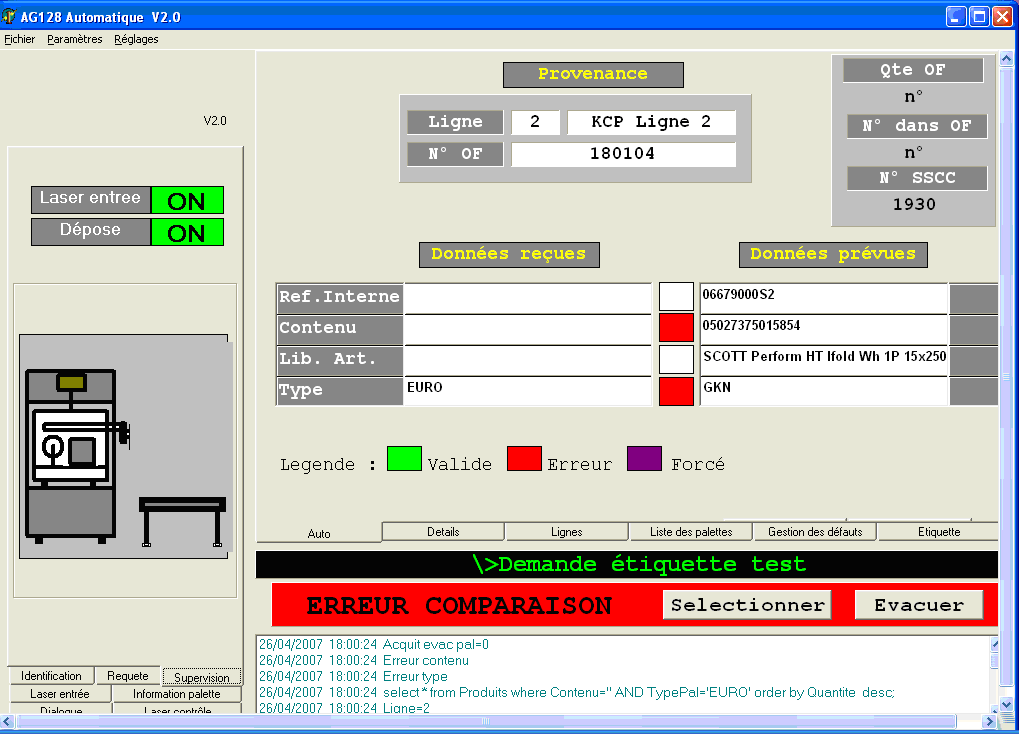This screenshot has width=1019, height=734.
Task: Select the Erreur contenu log line
Action: tap(364, 661)
